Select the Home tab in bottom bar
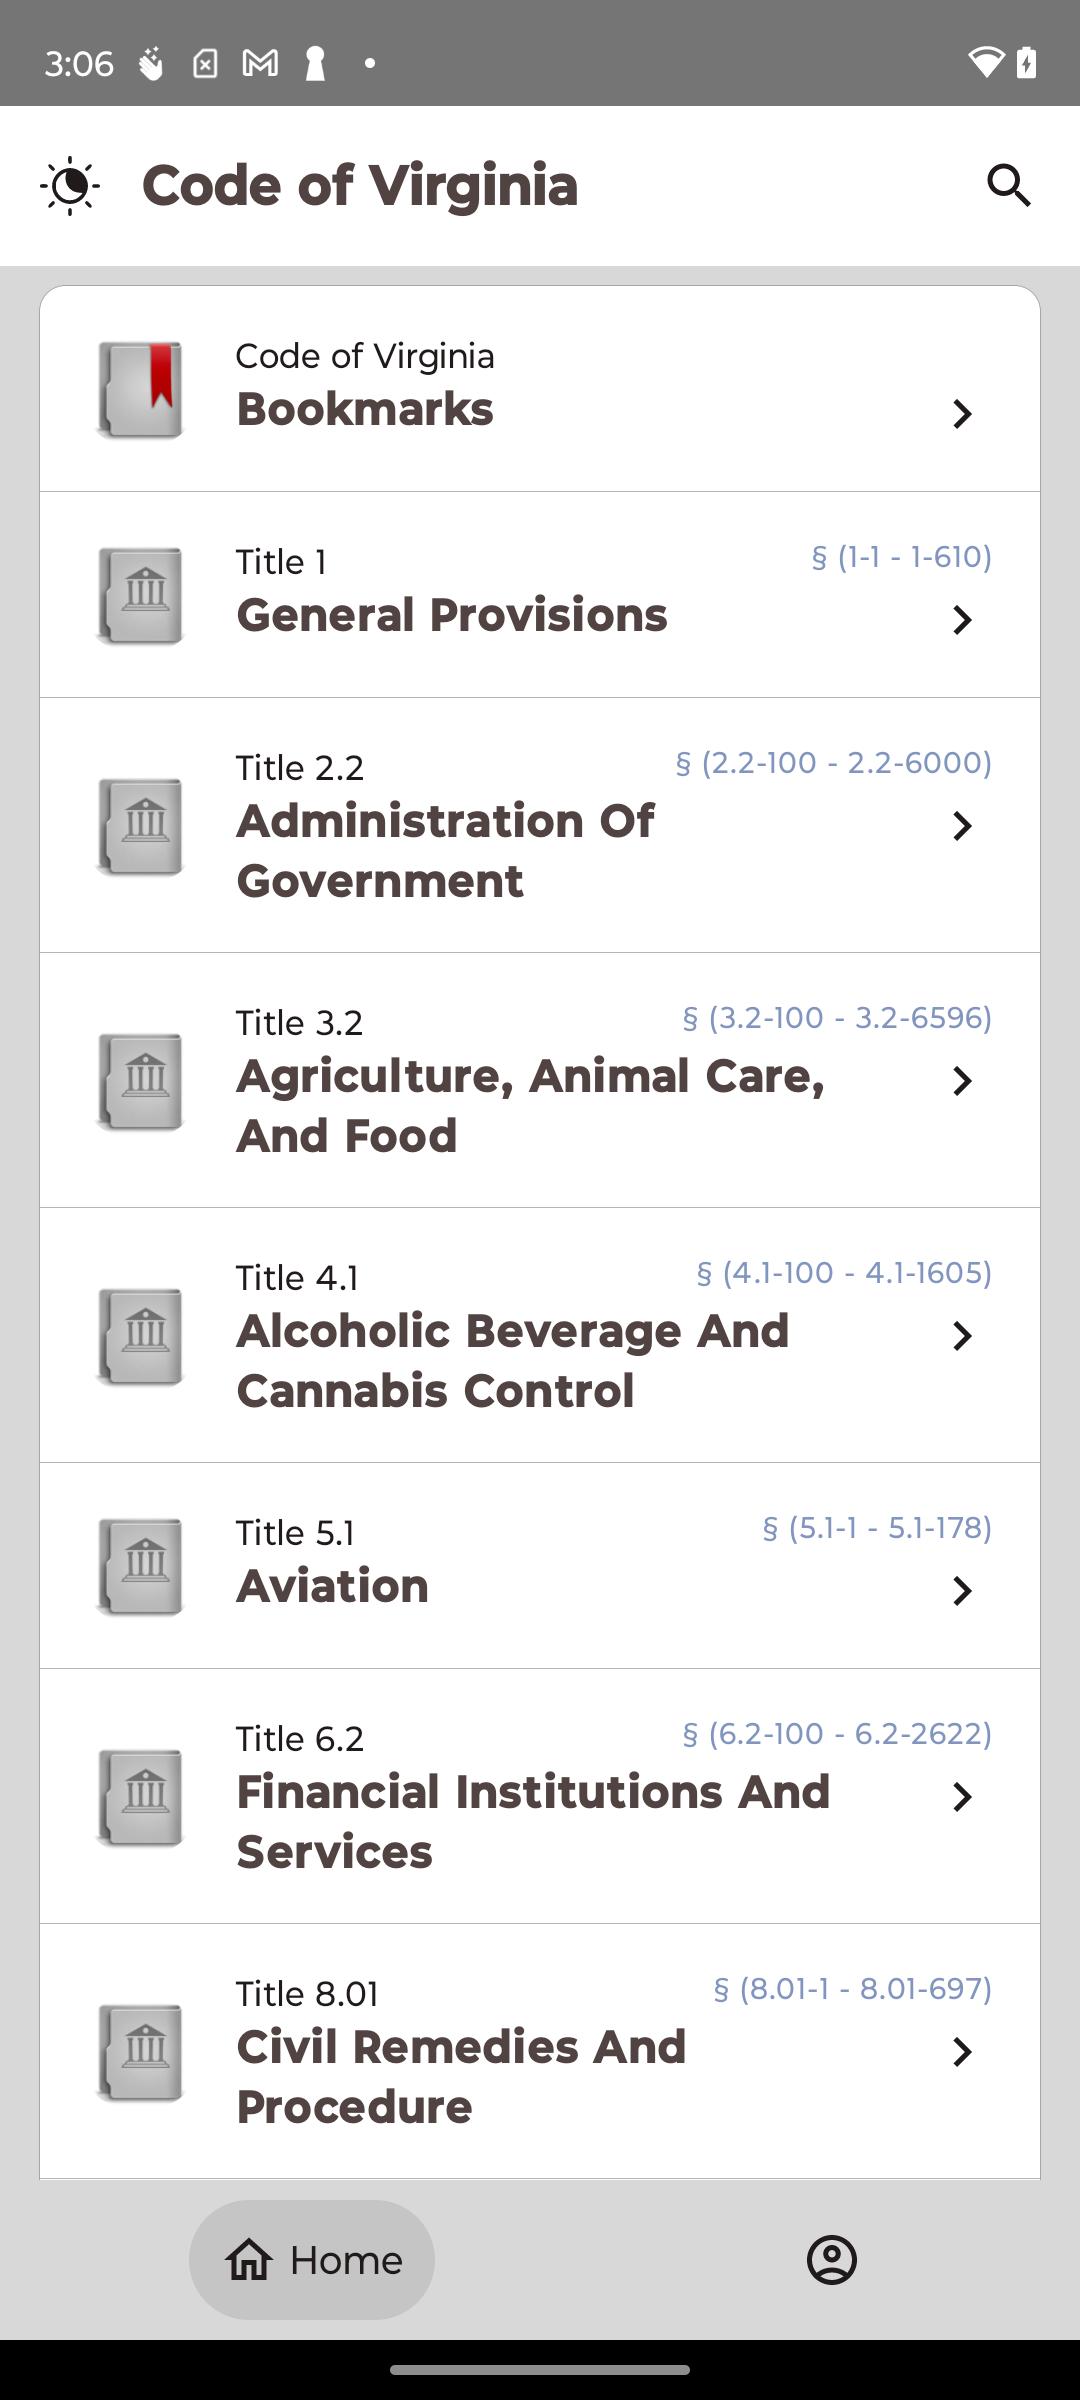The image size is (1080, 2400). (x=312, y=2260)
